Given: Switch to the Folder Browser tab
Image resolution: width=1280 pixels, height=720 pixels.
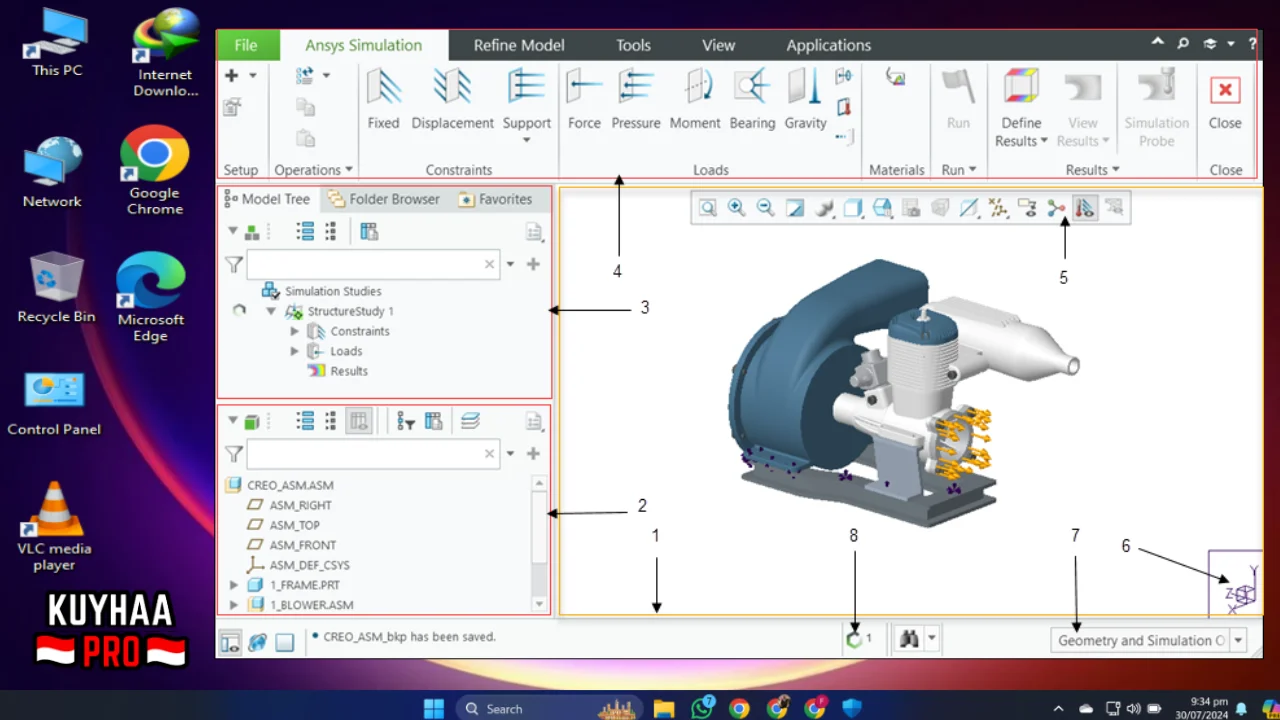Looking at the screenshot, I should 384,199.
